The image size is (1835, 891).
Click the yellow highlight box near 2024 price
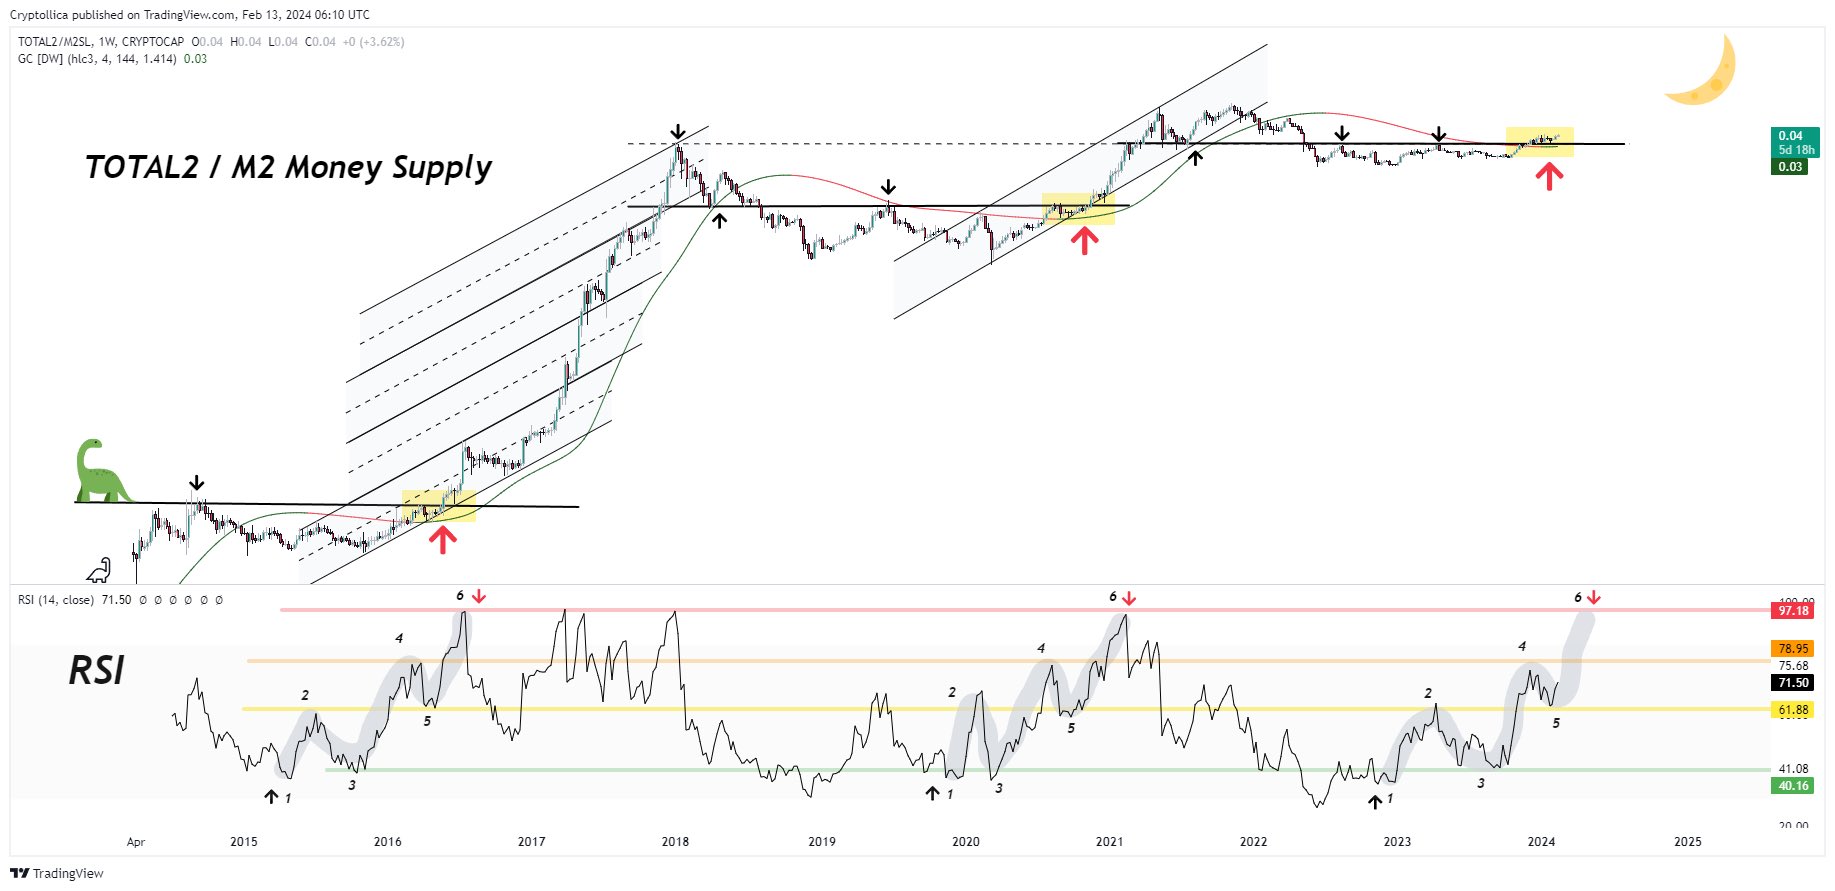(x=1540, y=142)
